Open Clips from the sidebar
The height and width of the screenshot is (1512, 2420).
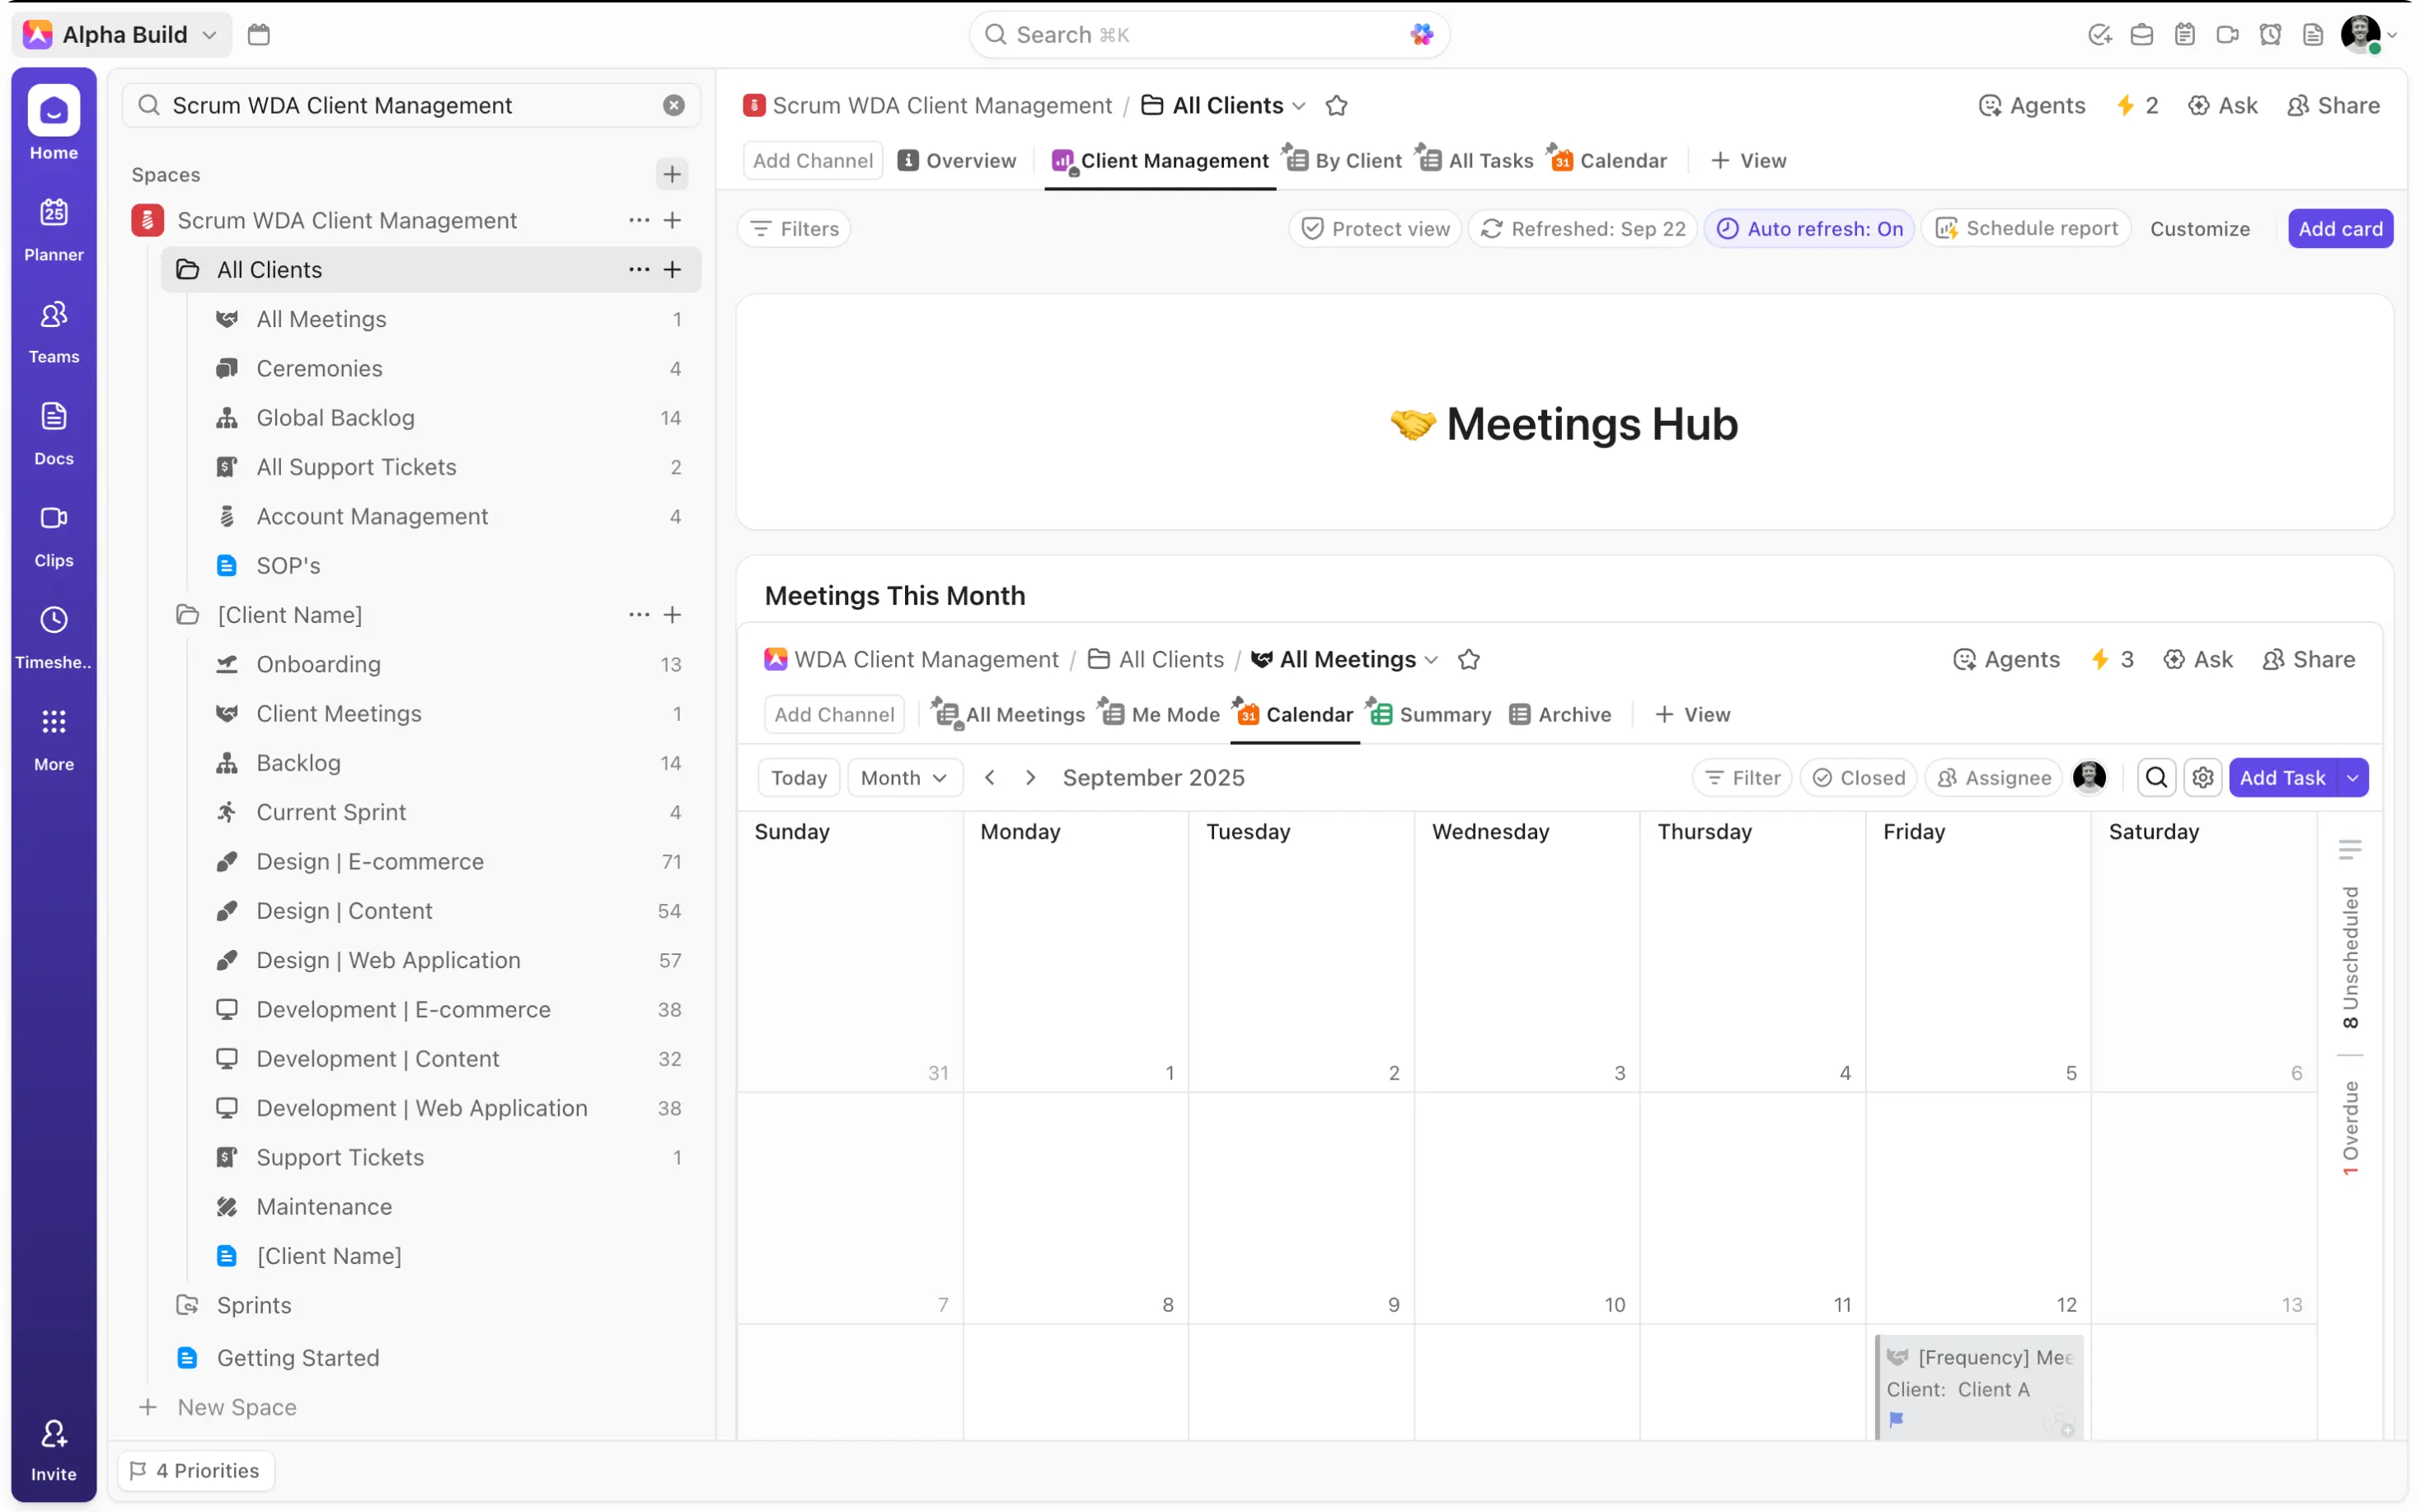pos(54,534)
